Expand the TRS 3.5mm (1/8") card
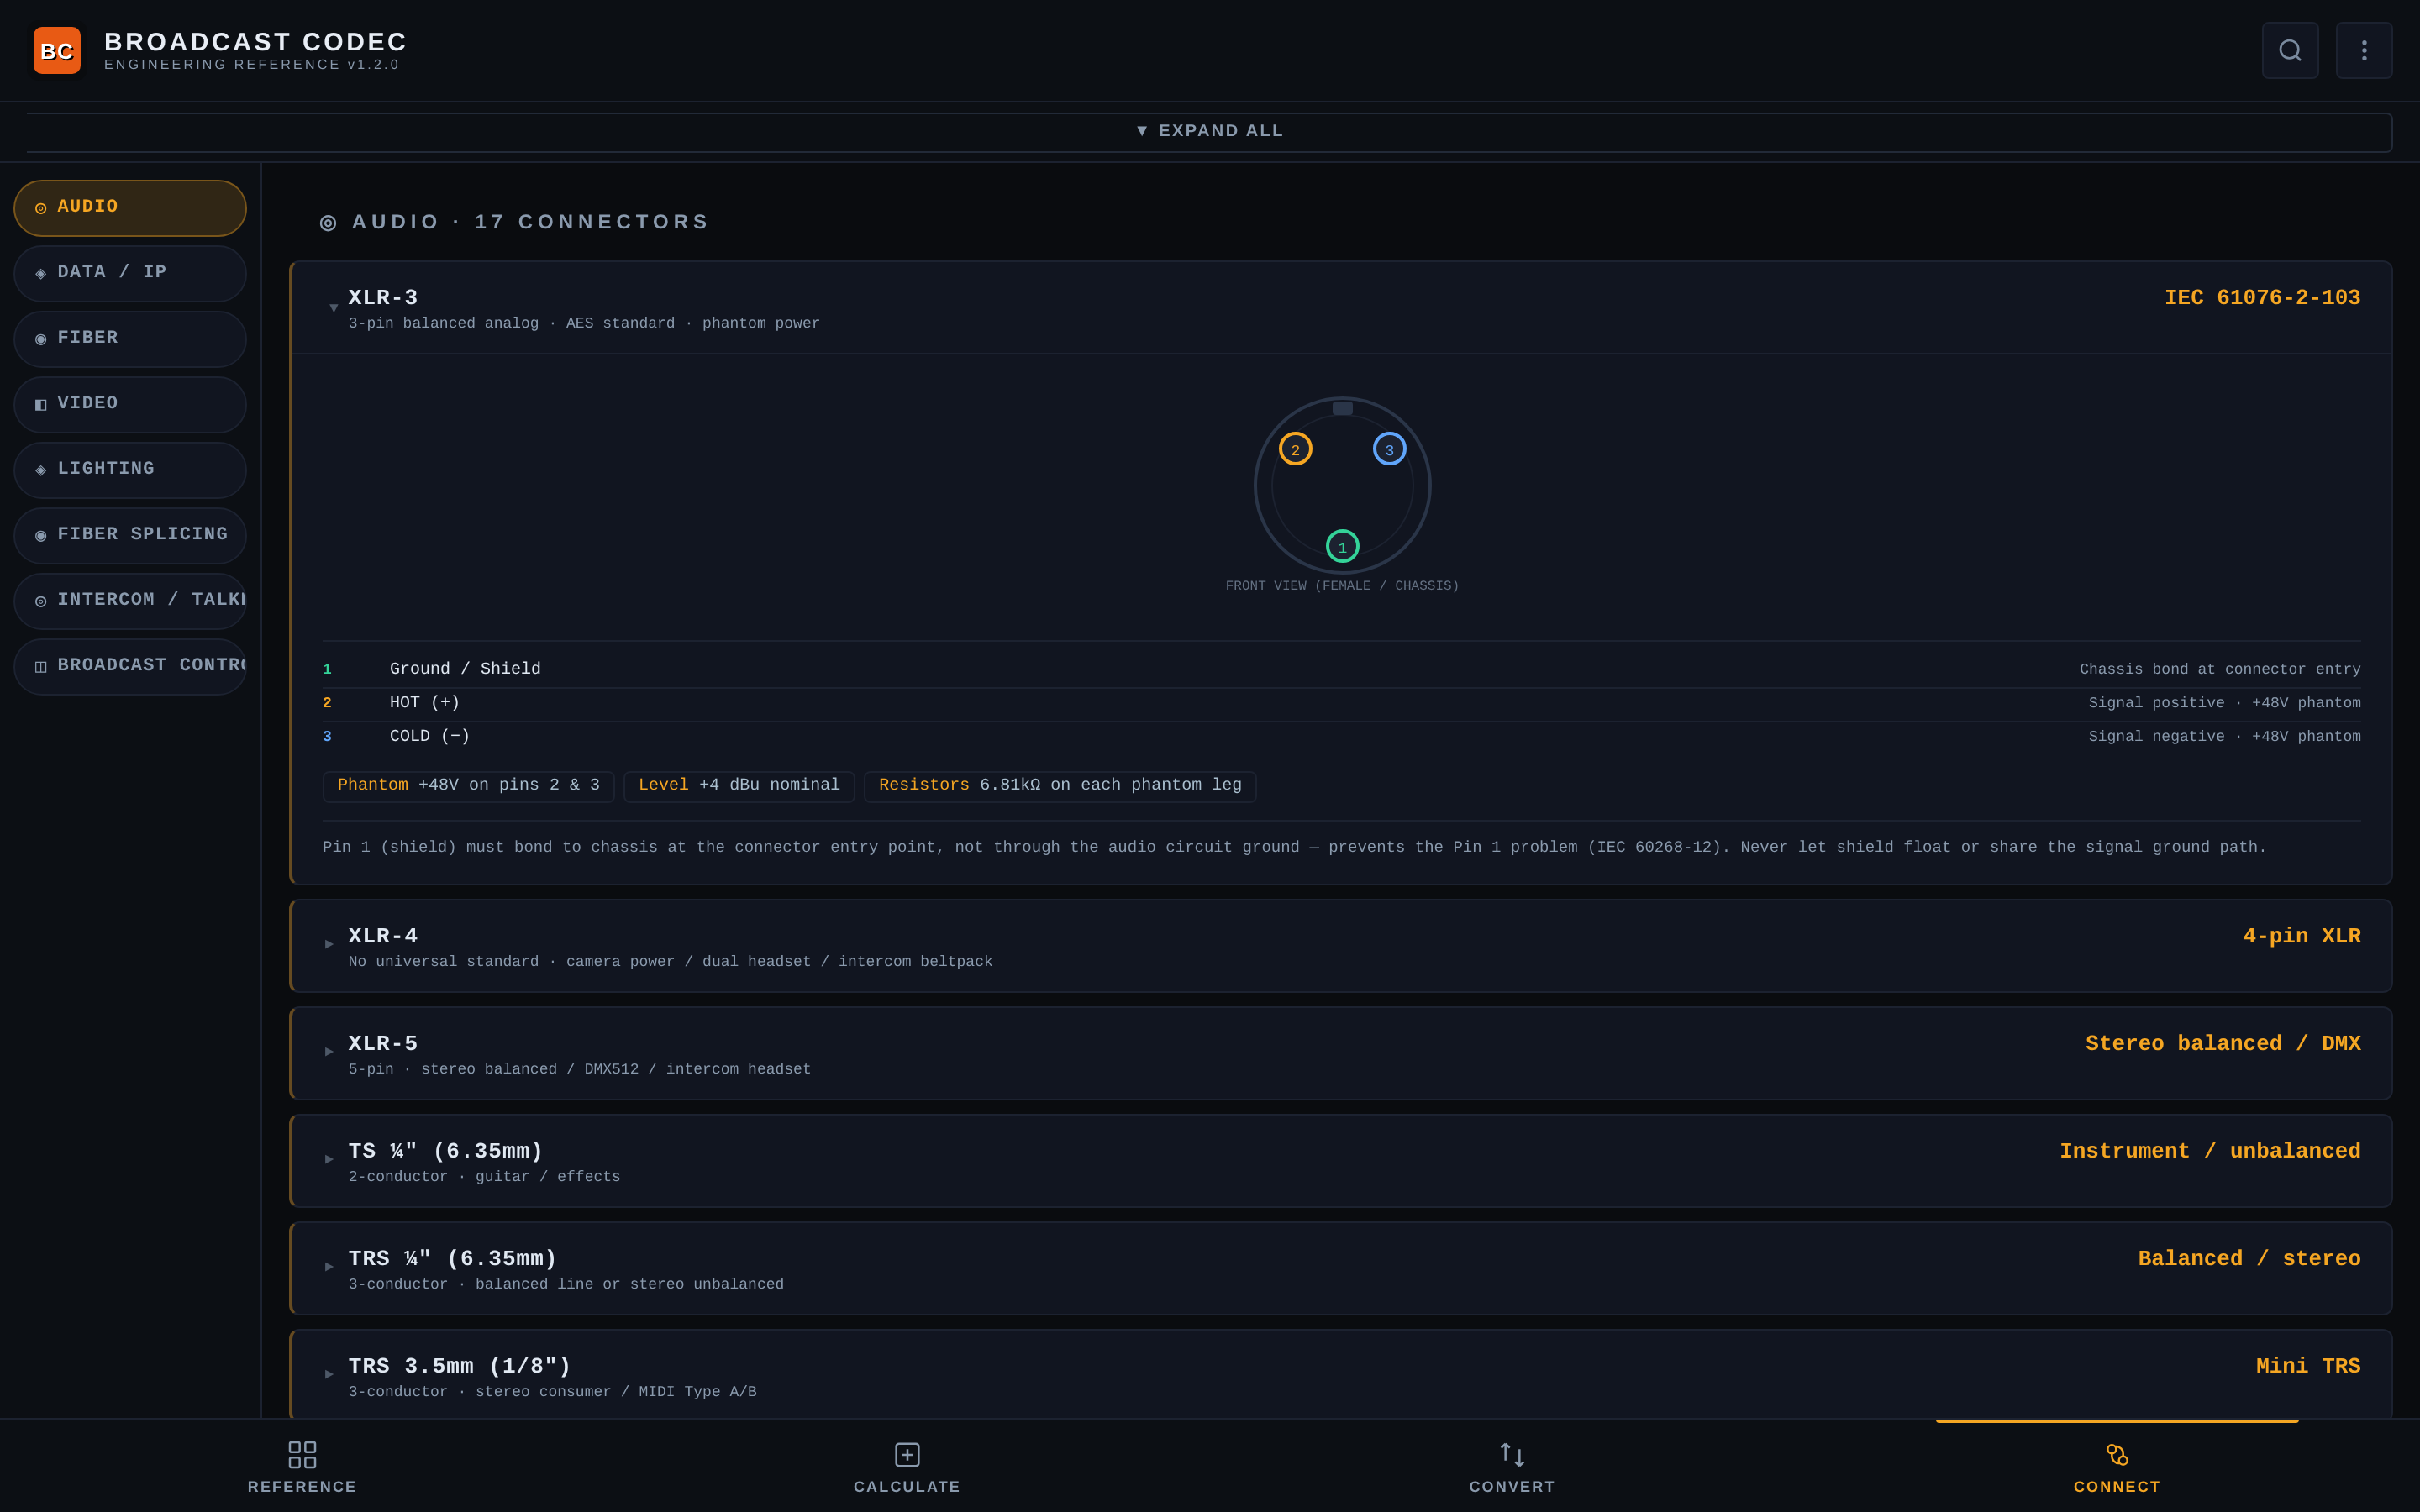Viewport: 2420px width, 1512px height. pos(1341,1376)
